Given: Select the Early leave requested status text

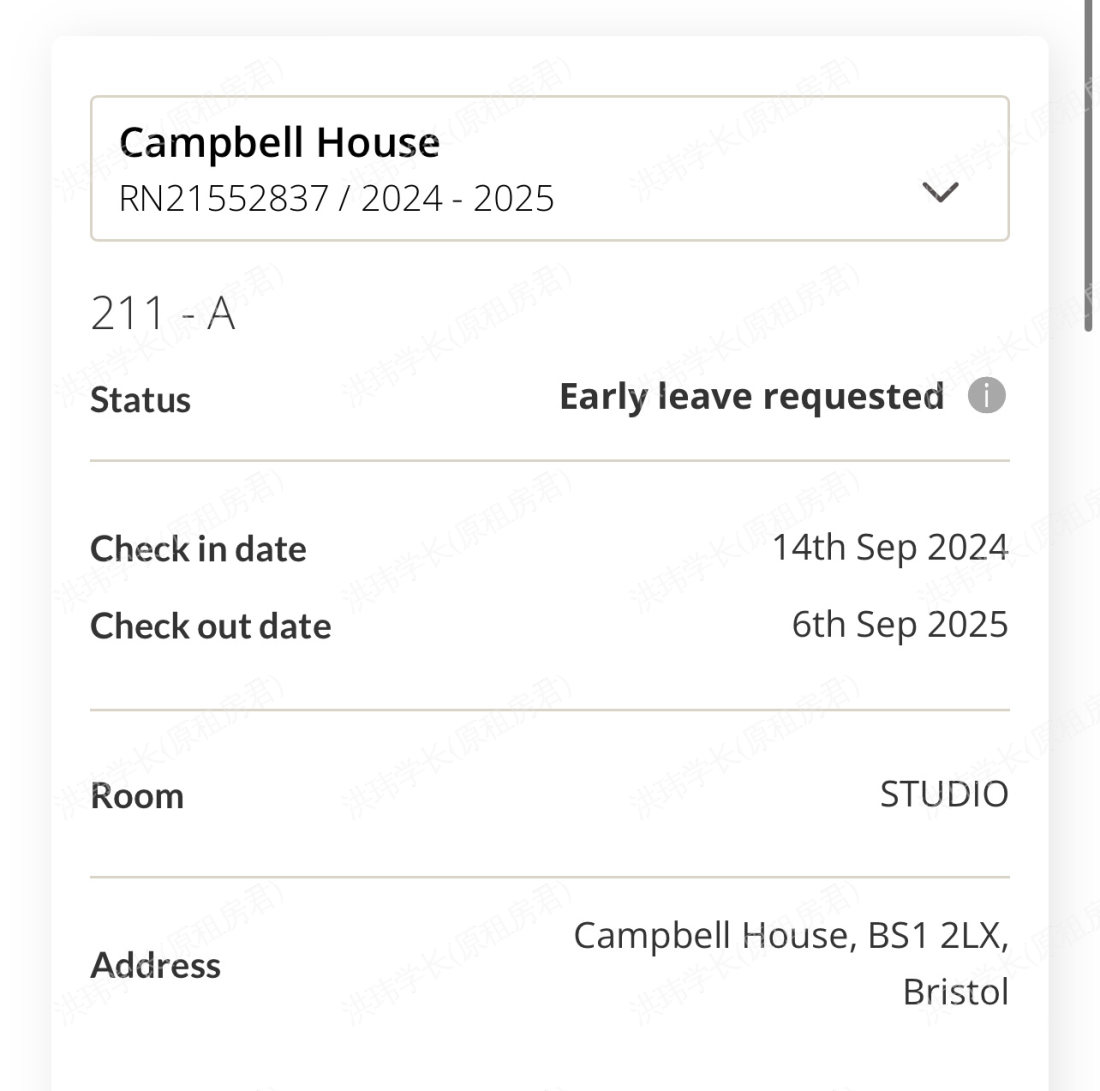Looking at the screenshot, I should [x=751, y=397].
